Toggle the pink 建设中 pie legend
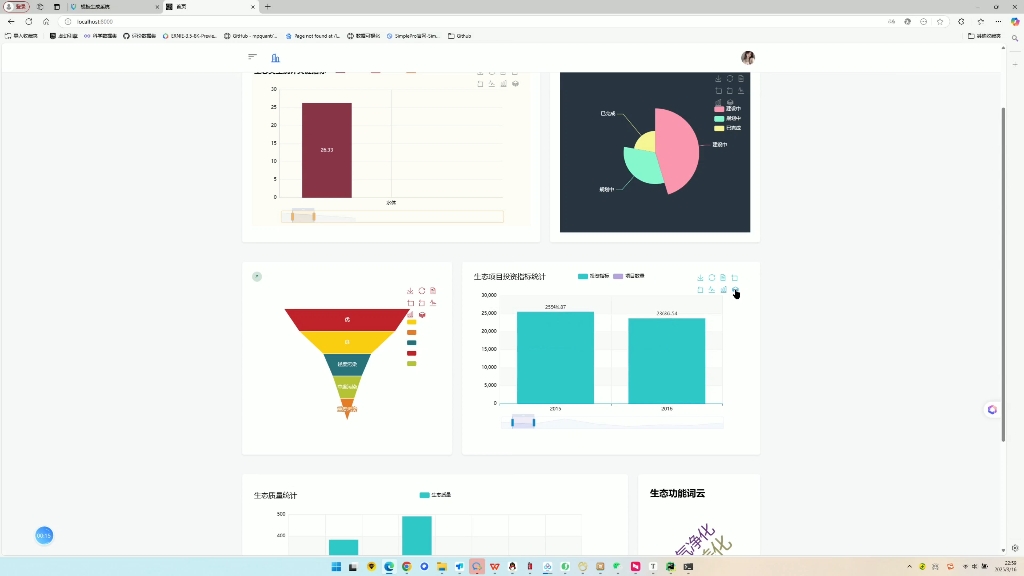This screenshot has width=1024, height=576. coord(728,108)
